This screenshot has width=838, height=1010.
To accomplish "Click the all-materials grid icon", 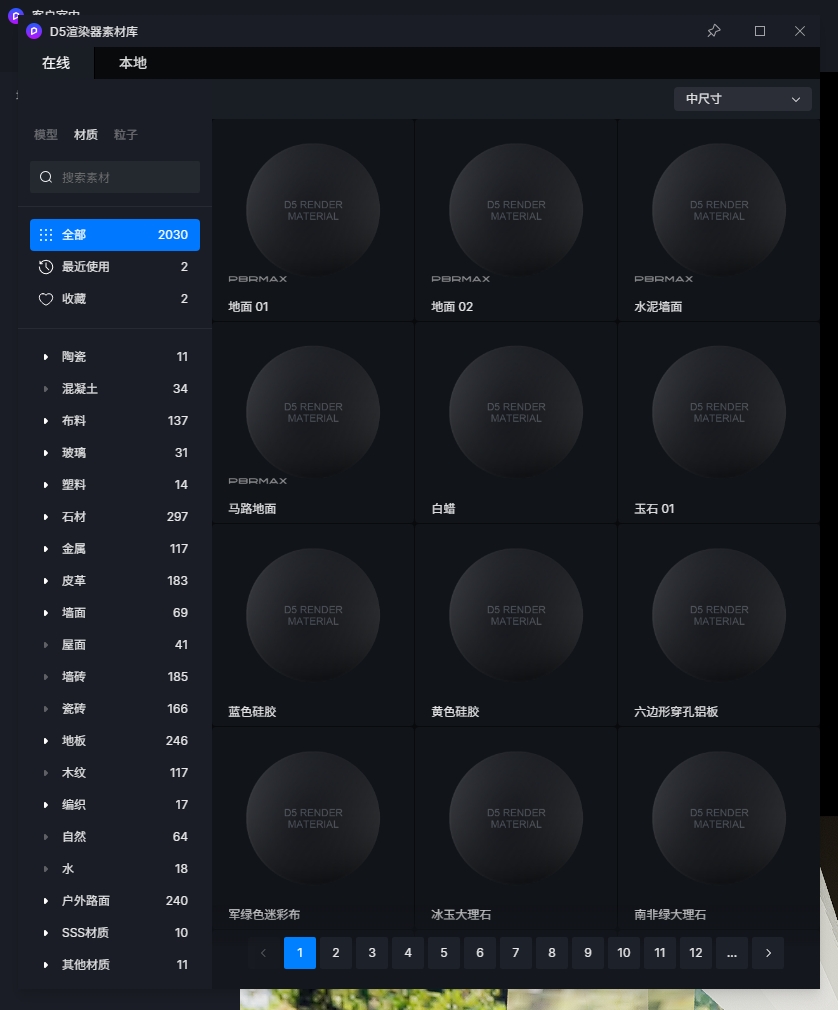I will [46, 235].
